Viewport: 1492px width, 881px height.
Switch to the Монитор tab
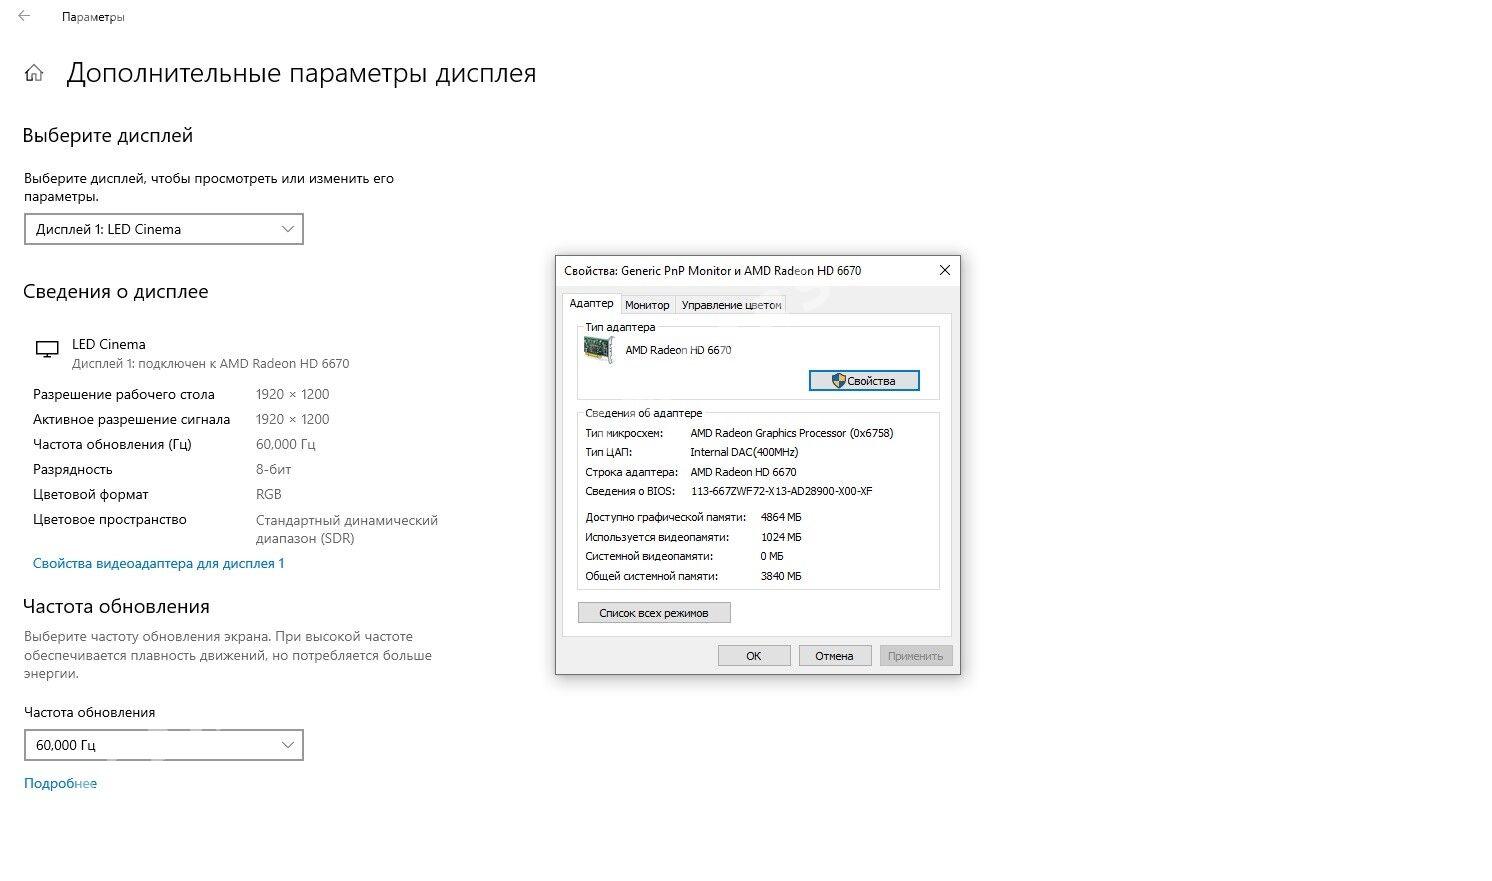pyautogui.click(x=647, y=305)
